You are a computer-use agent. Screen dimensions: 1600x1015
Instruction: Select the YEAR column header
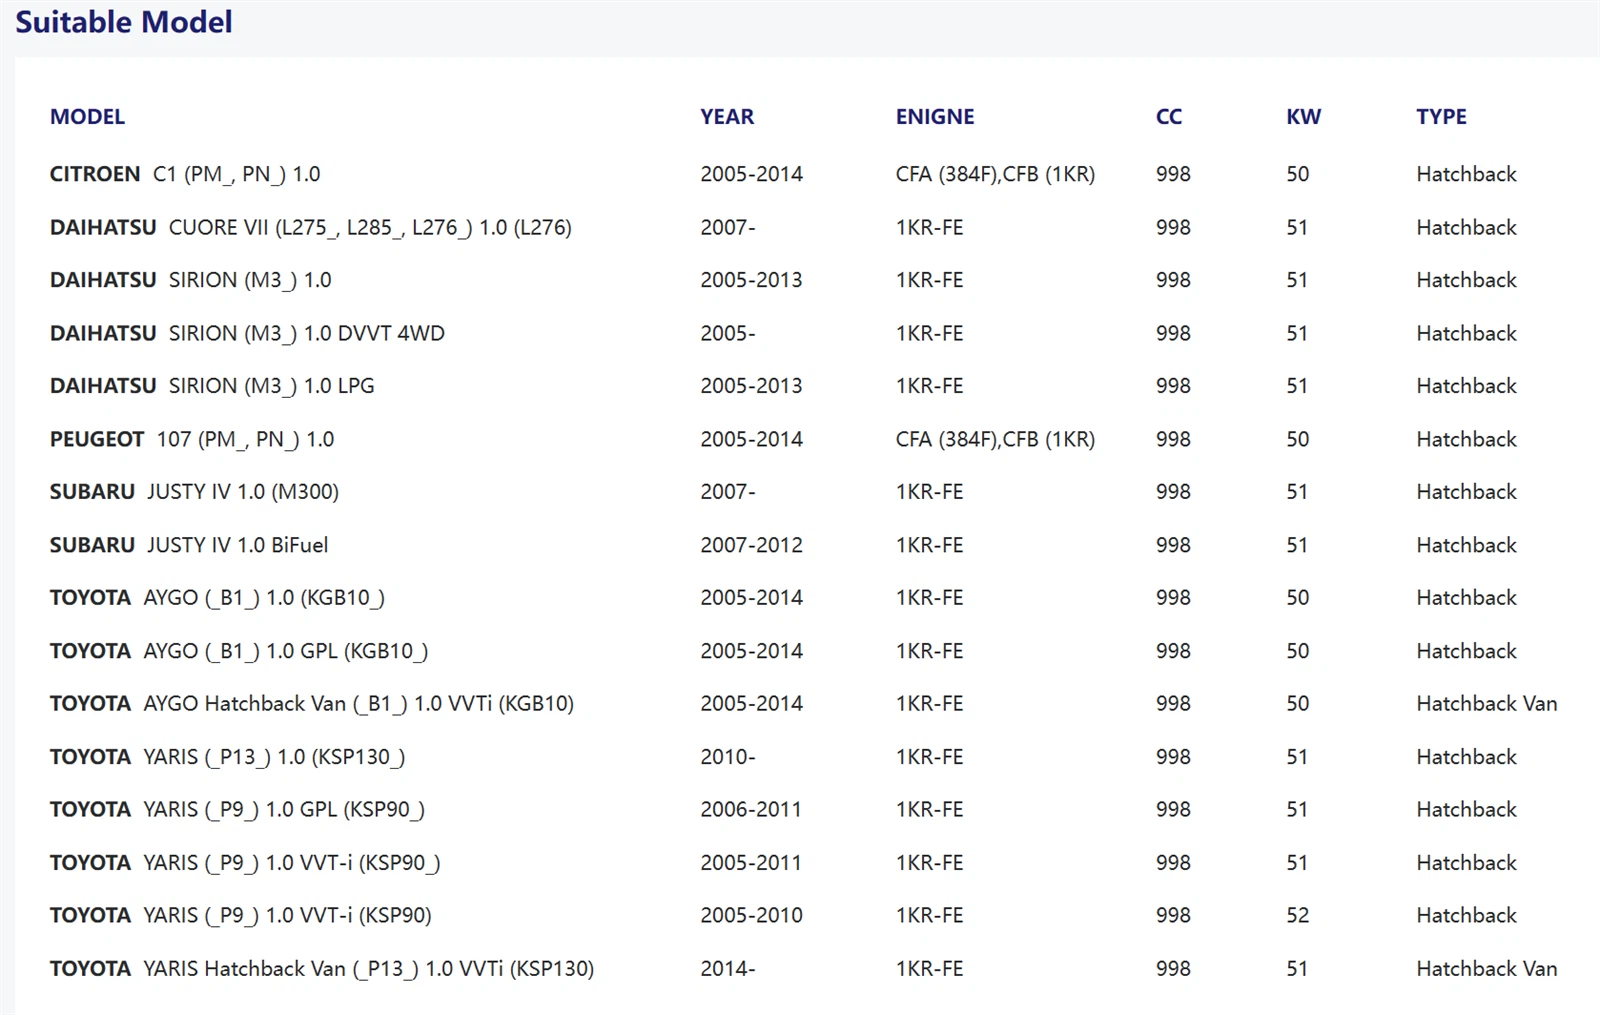727,117
